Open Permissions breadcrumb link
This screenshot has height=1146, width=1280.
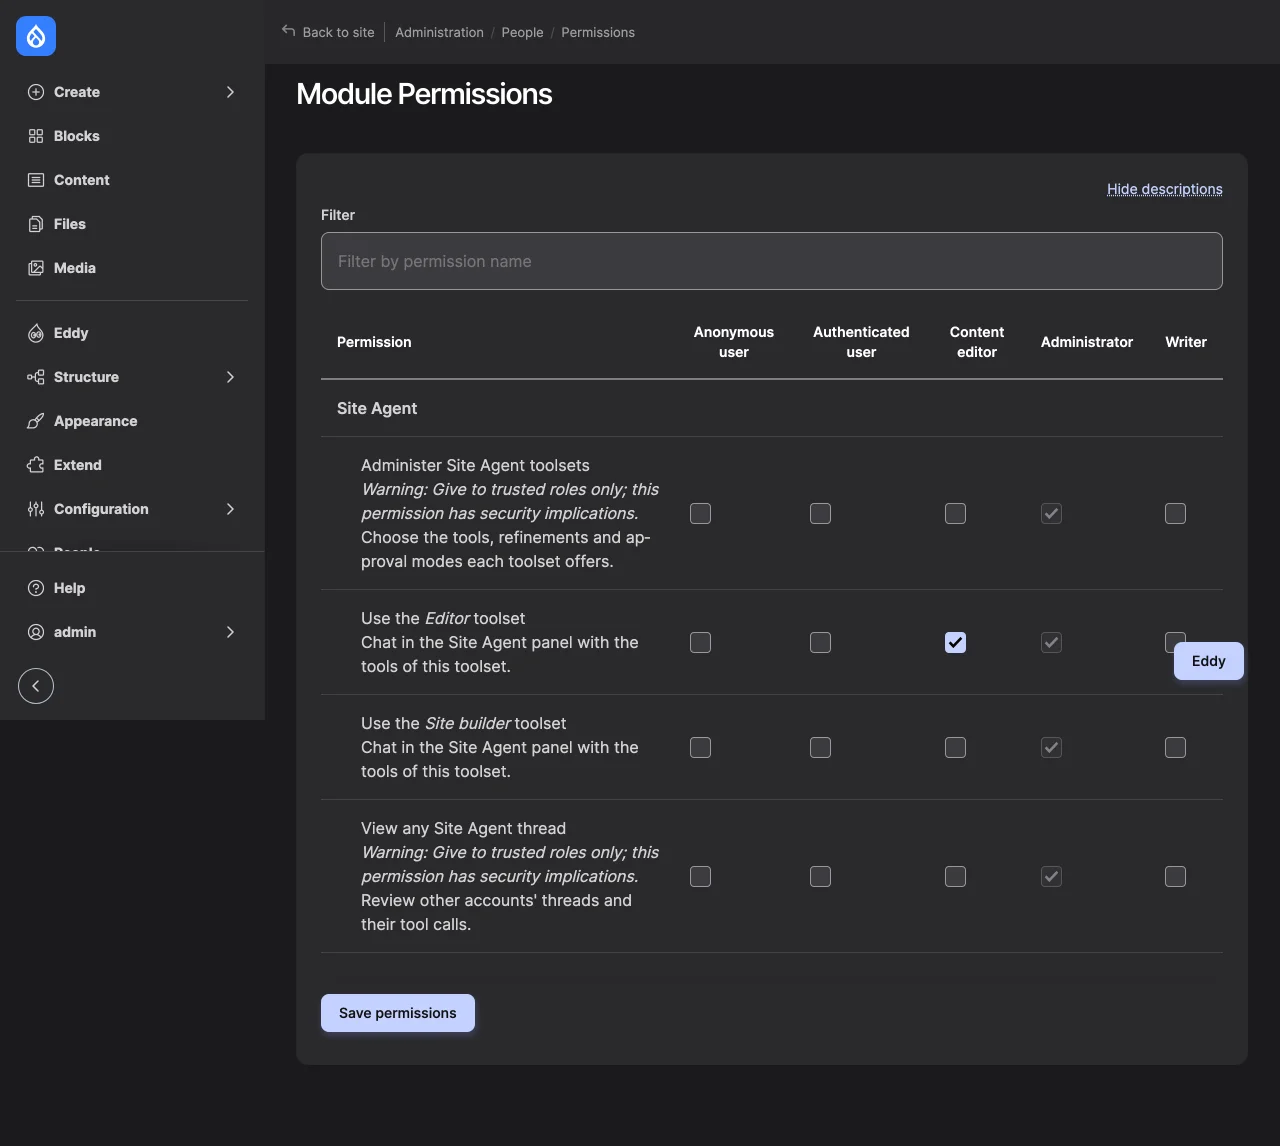pos(598,32)
